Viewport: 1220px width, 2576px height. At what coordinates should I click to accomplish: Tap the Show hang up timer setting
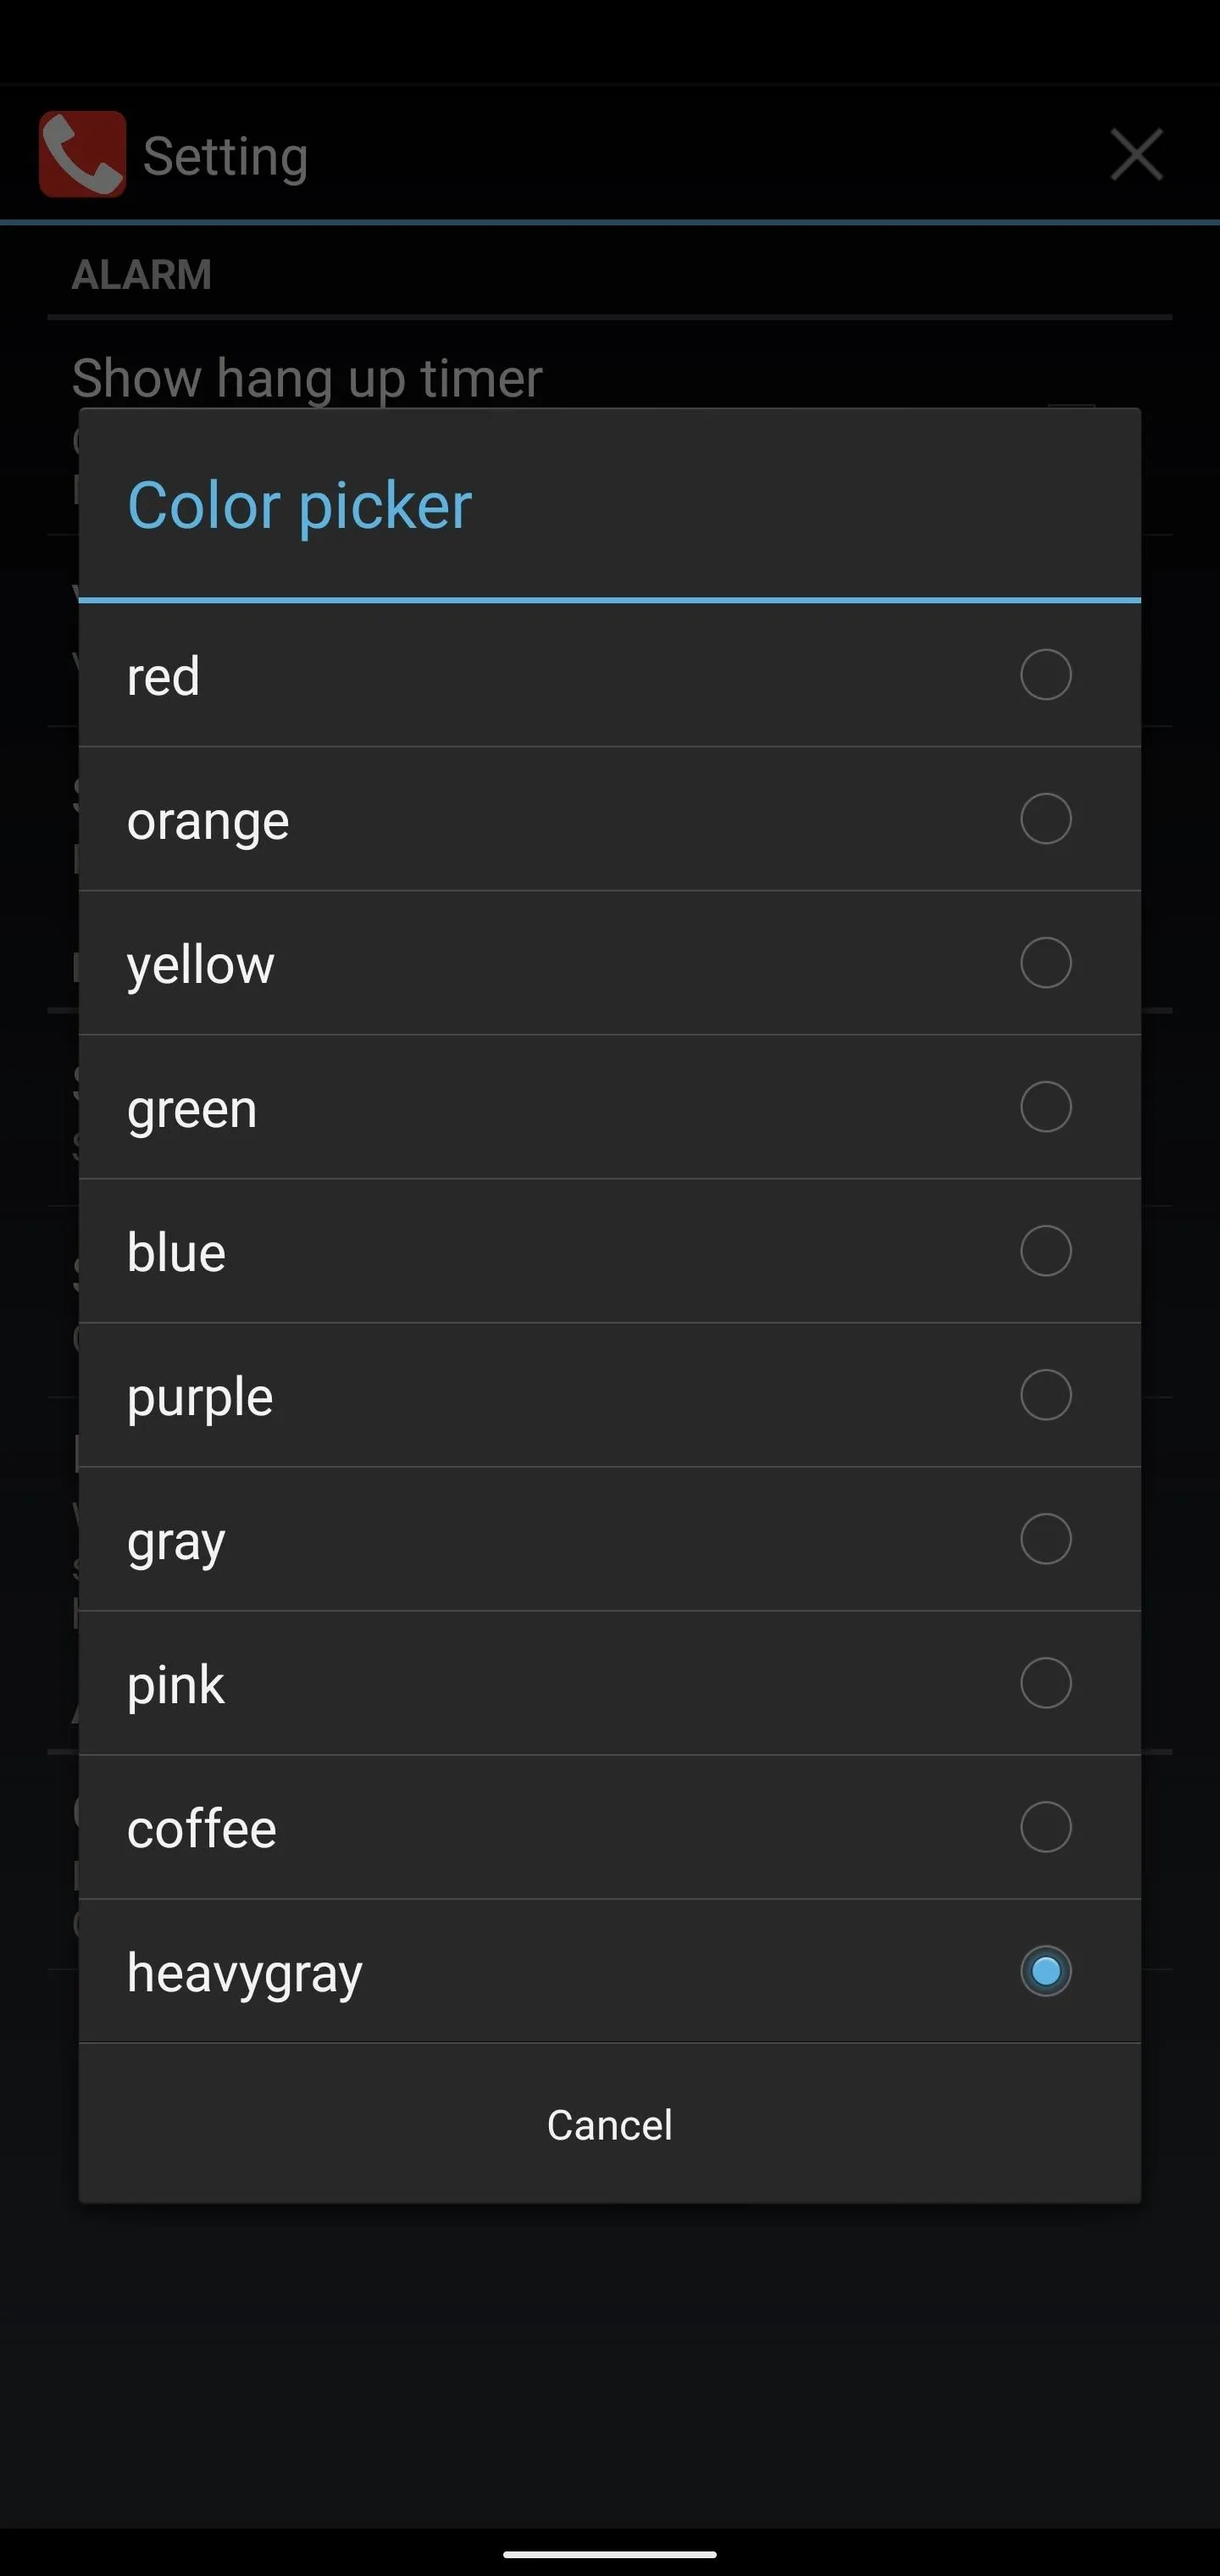(x=307, y=379)
